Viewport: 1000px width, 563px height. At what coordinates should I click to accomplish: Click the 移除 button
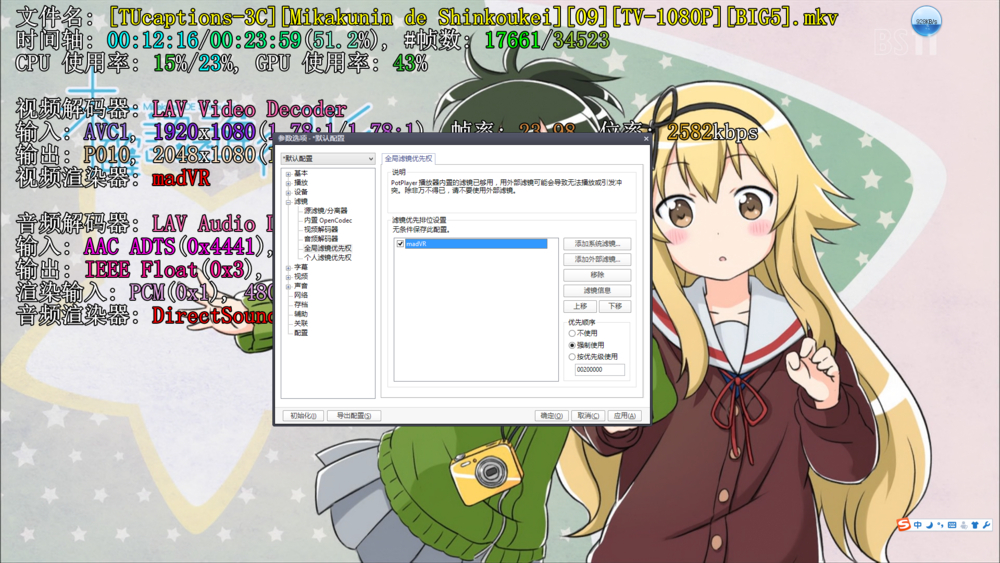click(597, 275)
